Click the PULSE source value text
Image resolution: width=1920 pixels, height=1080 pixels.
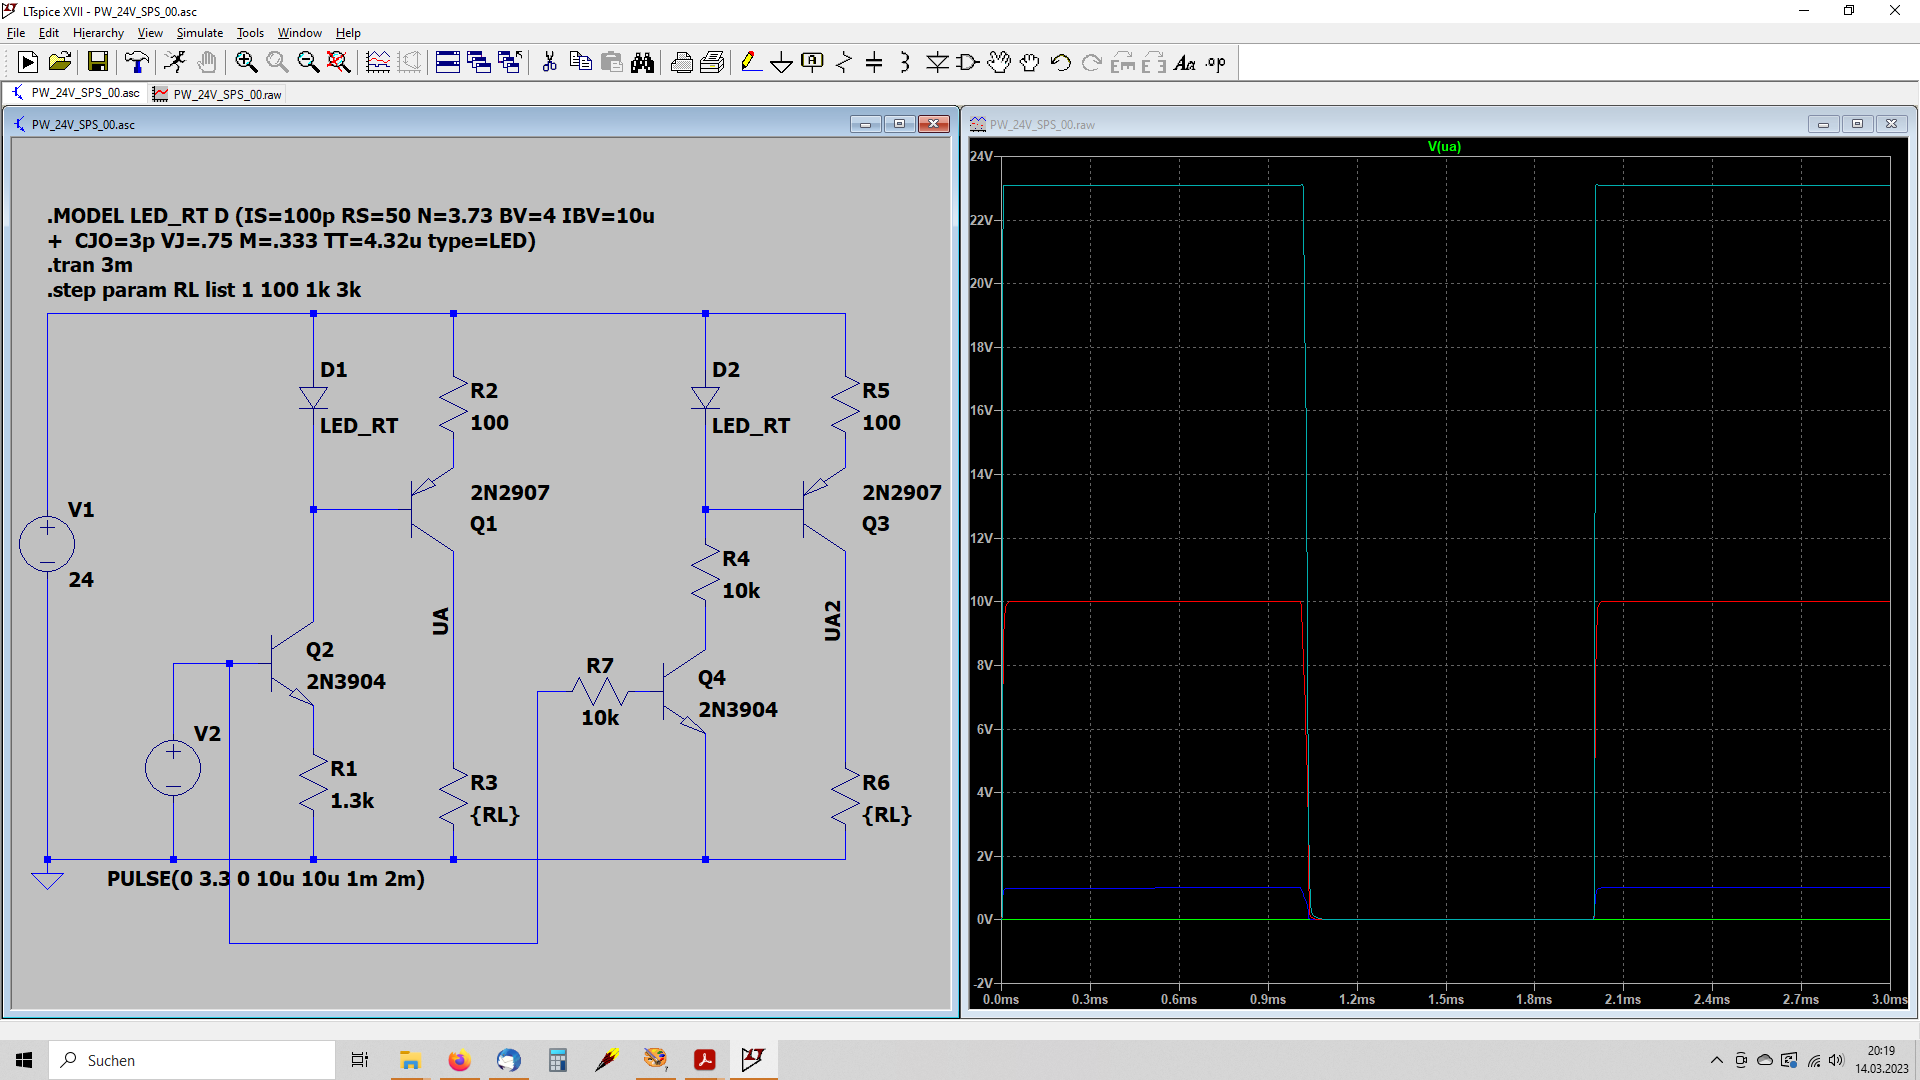tap(266, 878)
